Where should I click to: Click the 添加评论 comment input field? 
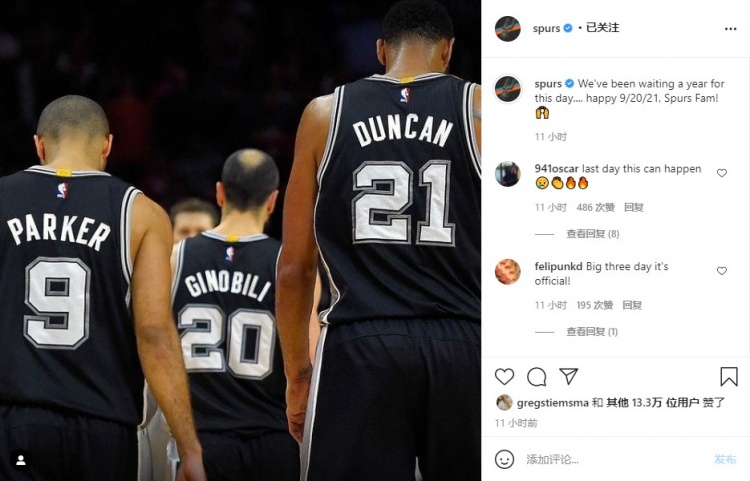tap(615, 459)
